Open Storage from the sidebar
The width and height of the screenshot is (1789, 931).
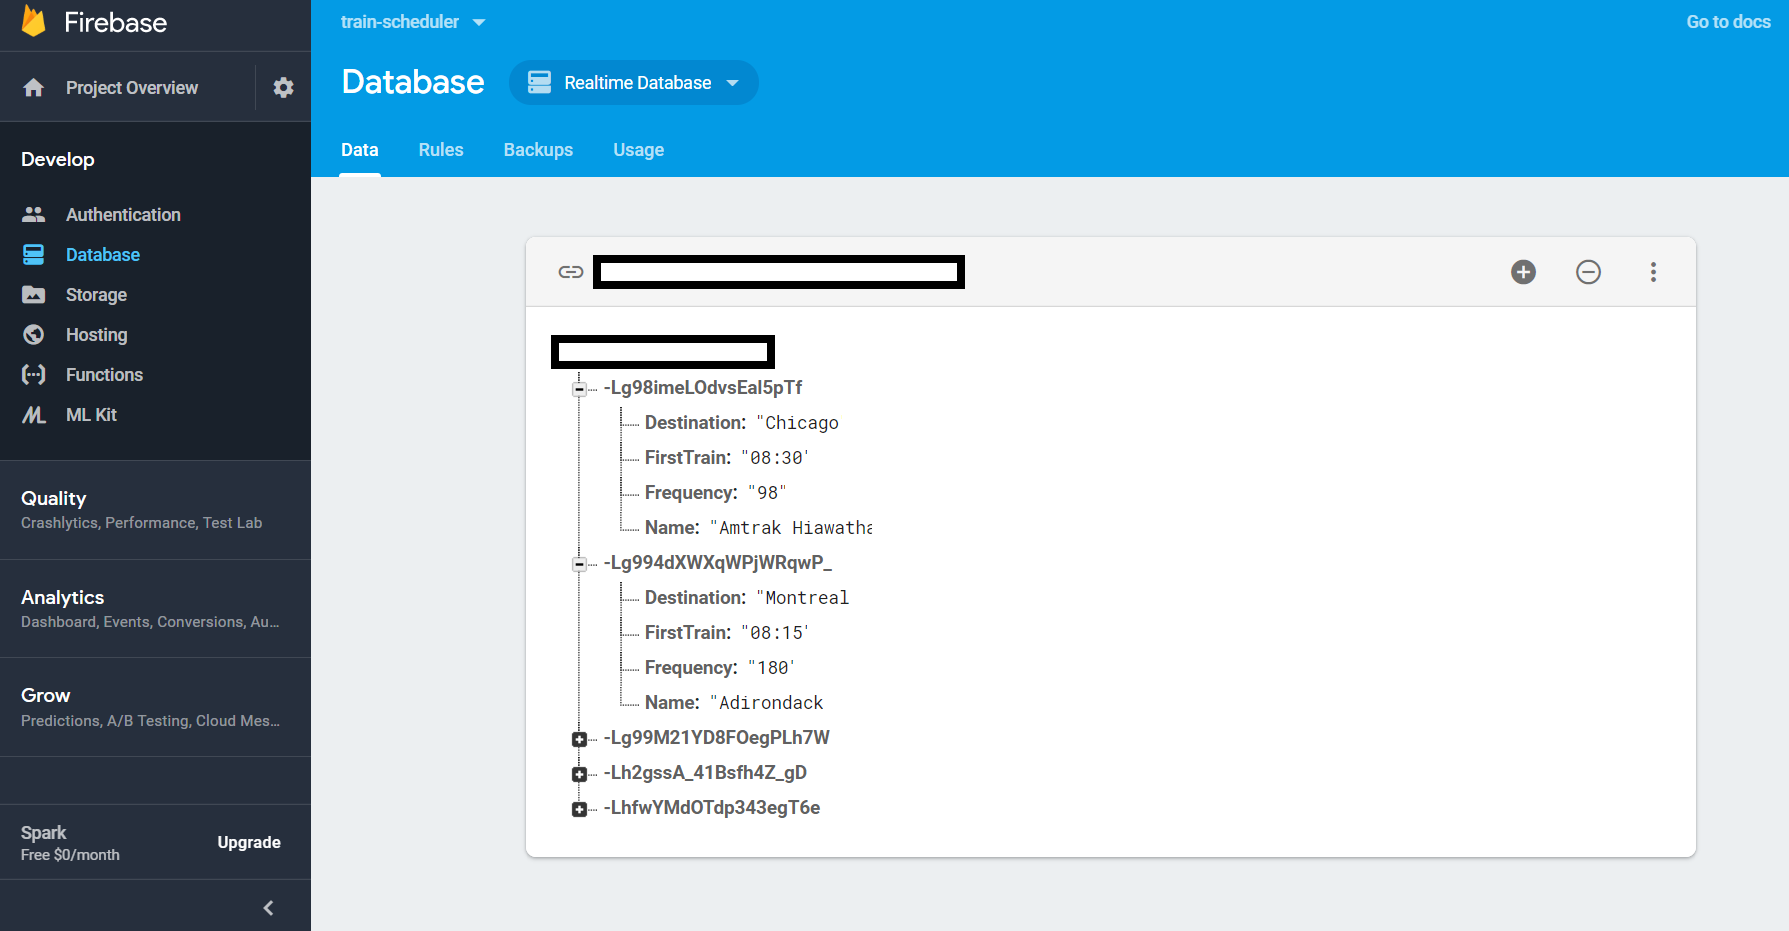34,294
